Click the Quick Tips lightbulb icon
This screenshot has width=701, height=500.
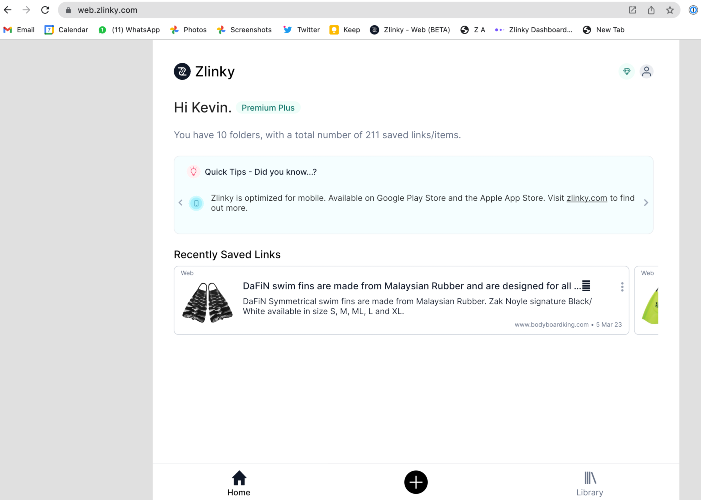[x=194, y=172]
